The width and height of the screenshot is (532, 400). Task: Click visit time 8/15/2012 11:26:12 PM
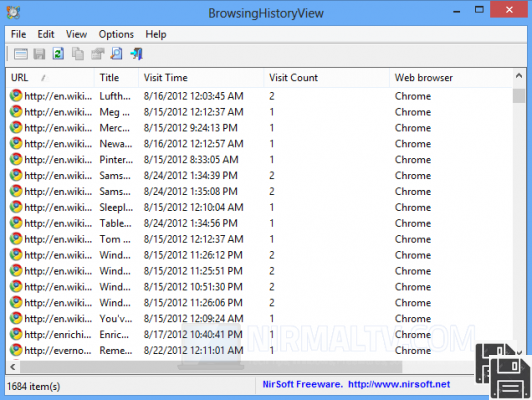pyautogui.click(x=193, y=255)
